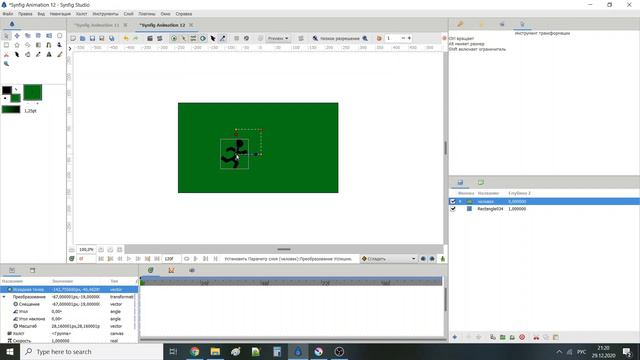Select the Rectangle034 layer
Viewport: 640px width, 360px height.
pos(544,209)
